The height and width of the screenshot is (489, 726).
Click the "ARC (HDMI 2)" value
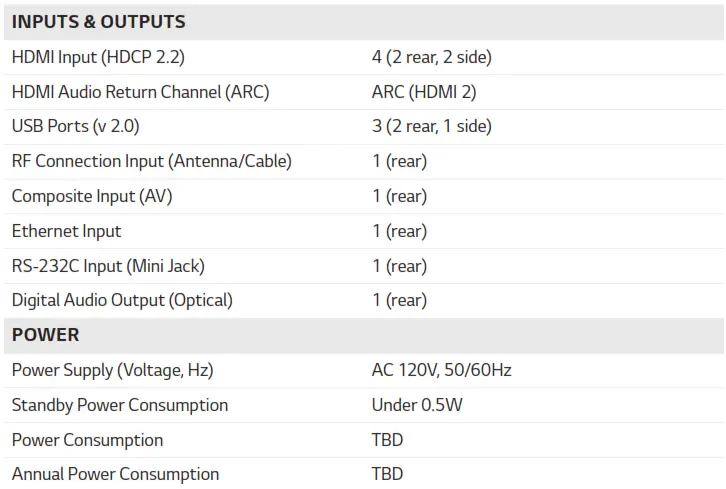tap(424, 92)
